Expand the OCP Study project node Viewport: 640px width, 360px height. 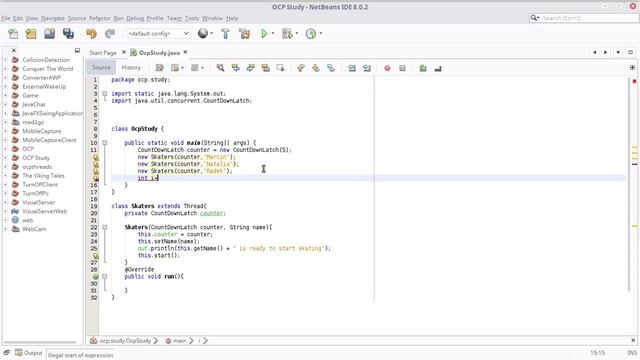[5, 158]
